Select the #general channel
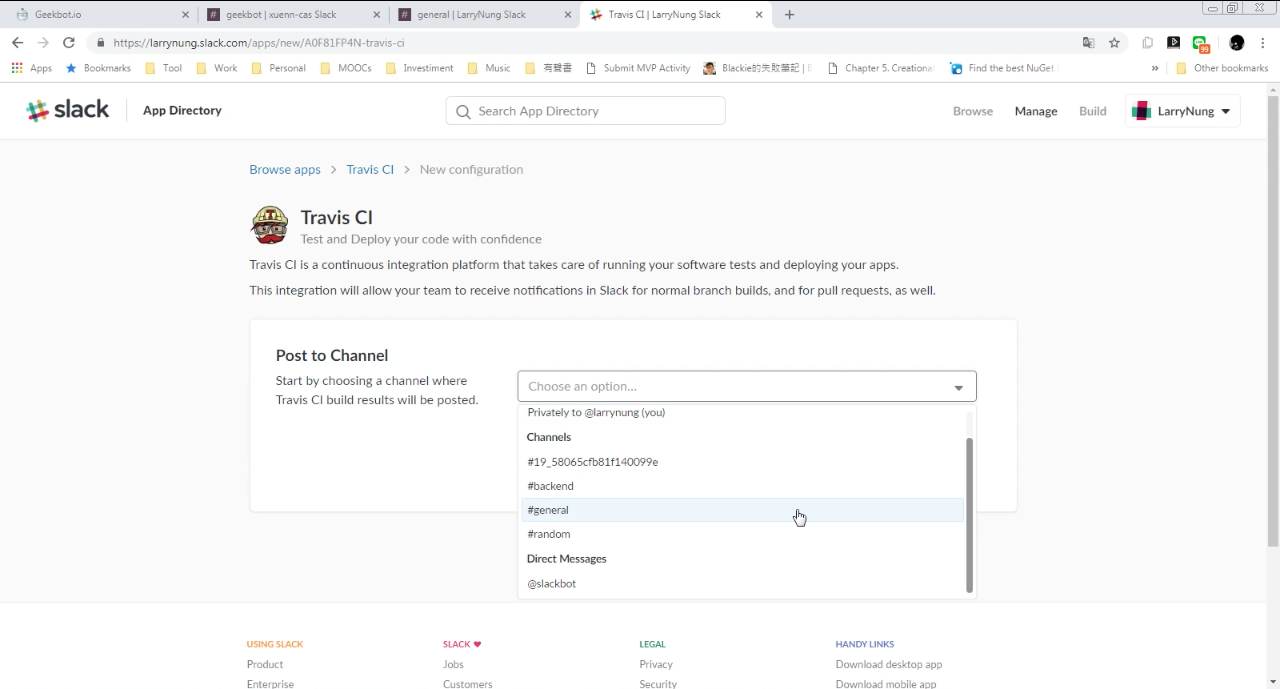 click(742, 510)
